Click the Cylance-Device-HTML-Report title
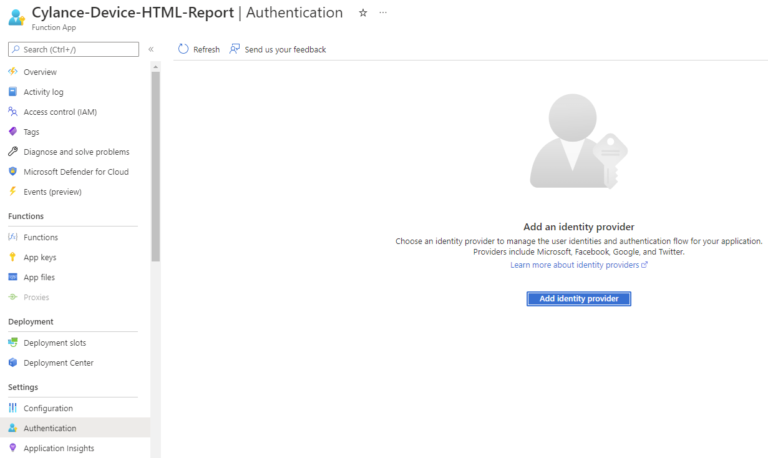Viewport: 768px width, 458px height. (x=133, y=13)
